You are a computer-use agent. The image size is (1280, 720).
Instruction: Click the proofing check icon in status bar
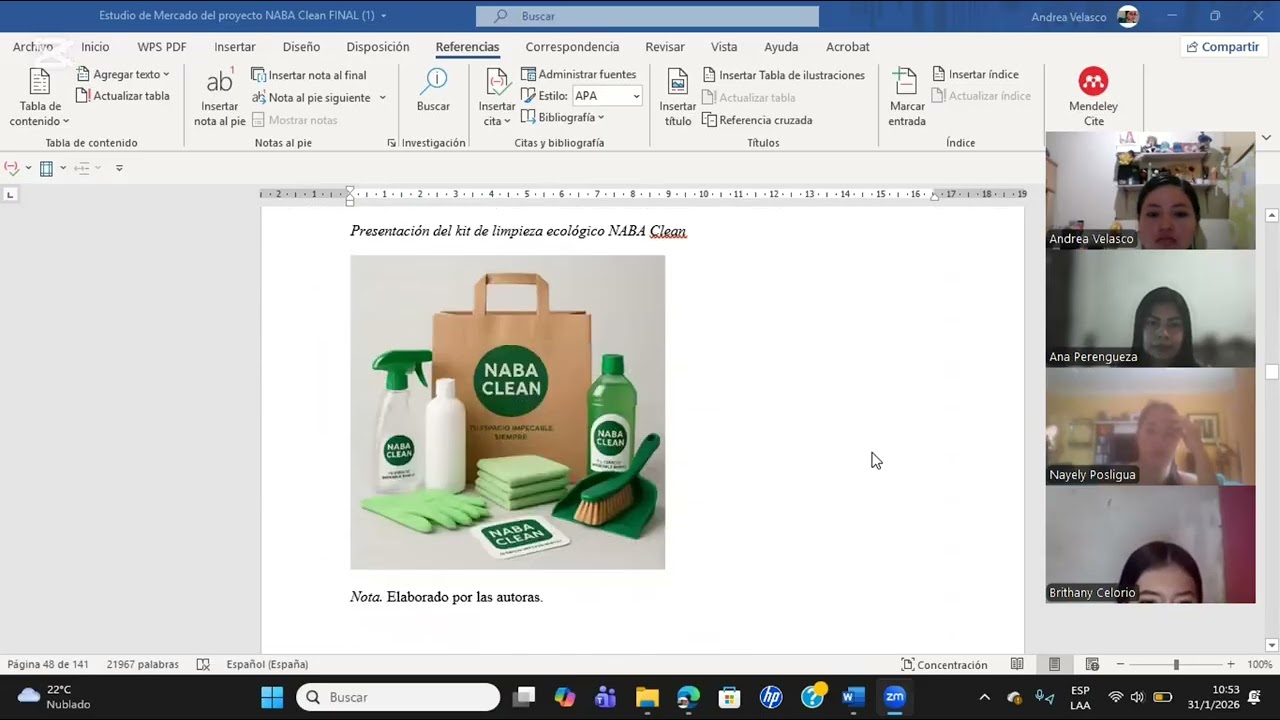203,664
